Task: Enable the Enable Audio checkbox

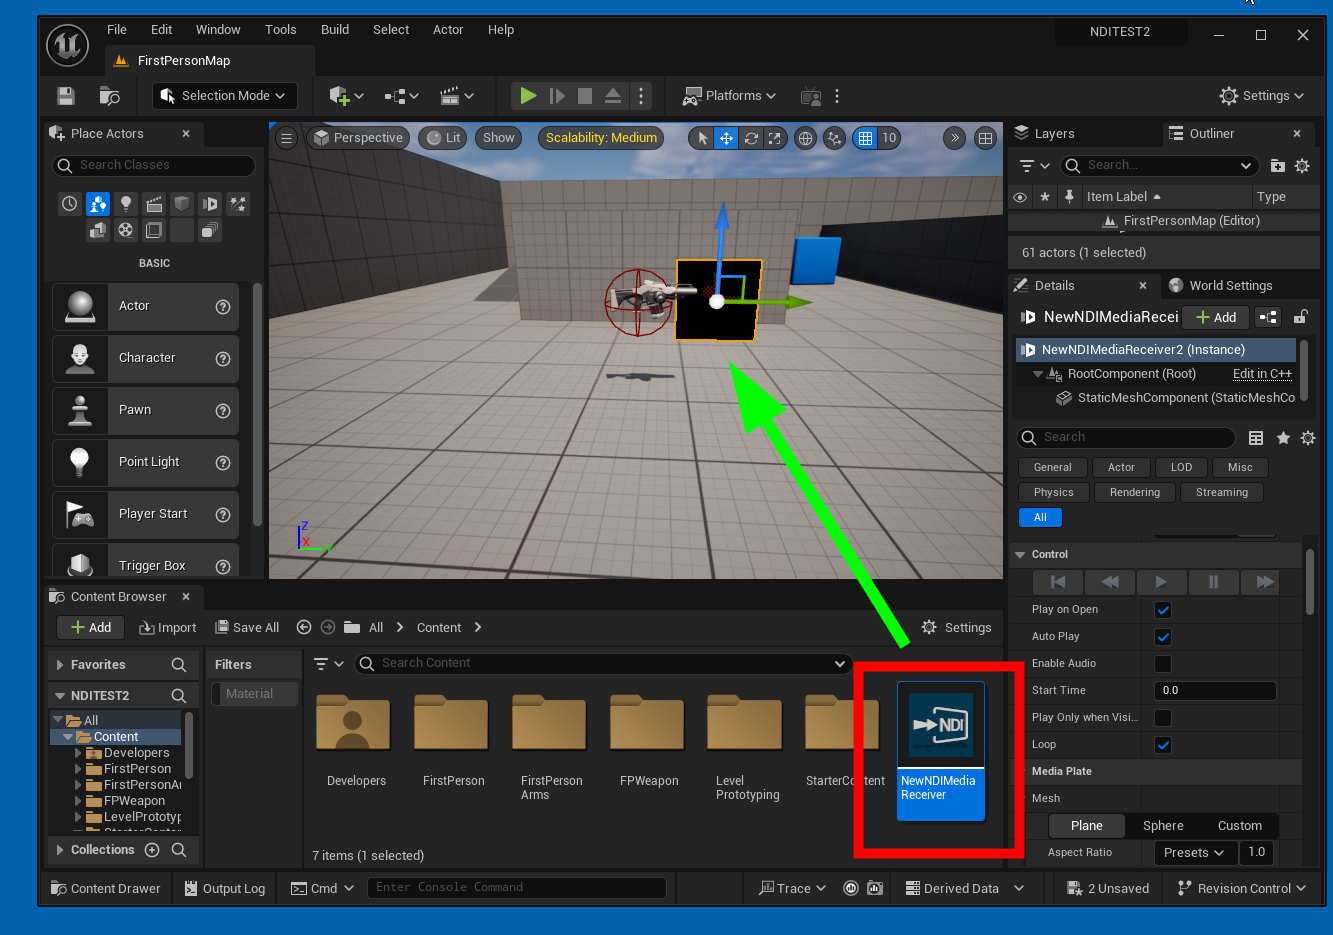Action: pos(1162,664)
